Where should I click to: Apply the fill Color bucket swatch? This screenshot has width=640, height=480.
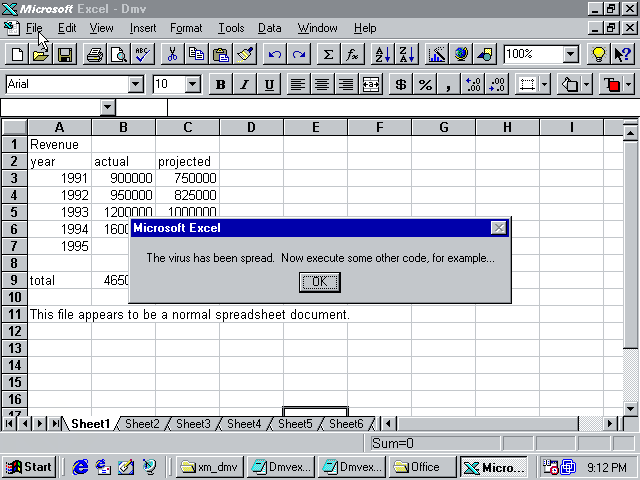[570, 84]
